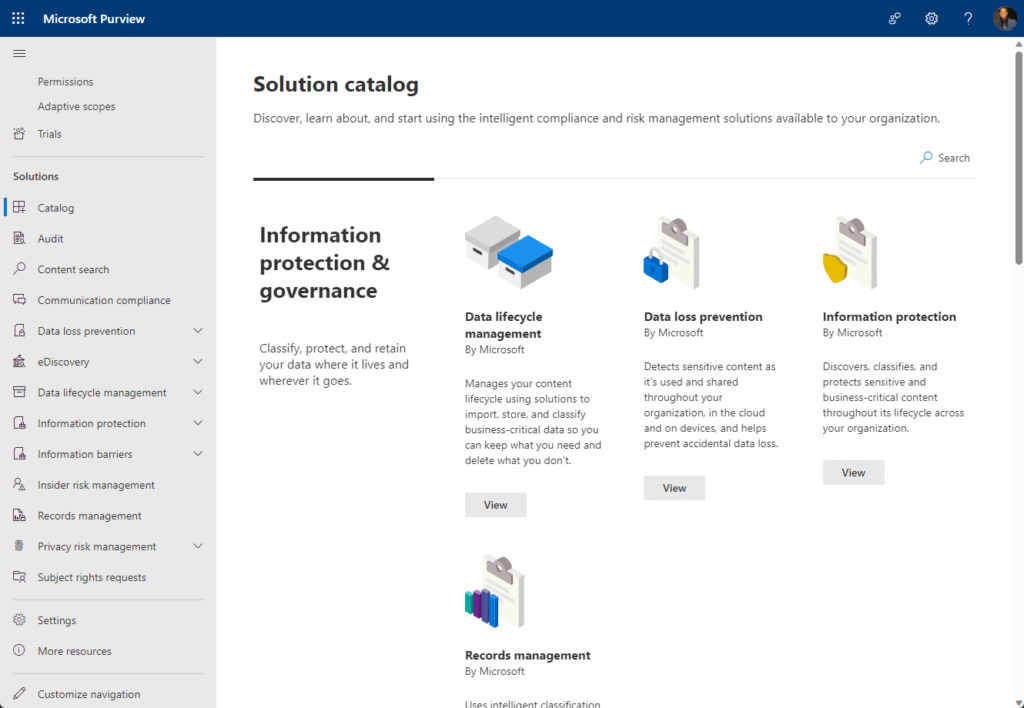The height and width of the screenshot is (708, 1024).
Task: Click the Content search magnifier icon
Action: click(19, 269)
